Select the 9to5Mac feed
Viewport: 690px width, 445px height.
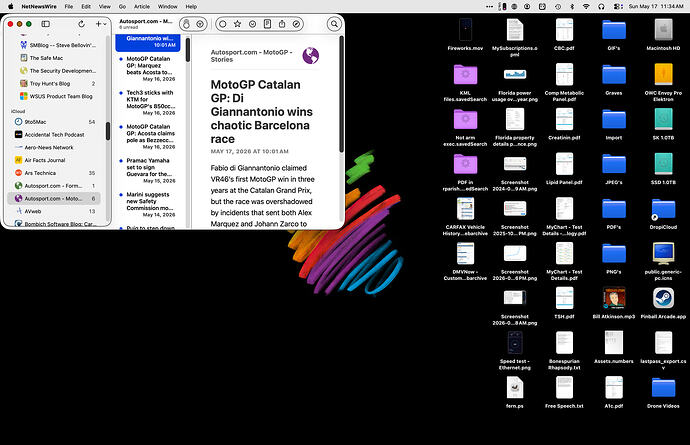click(55, 121)
